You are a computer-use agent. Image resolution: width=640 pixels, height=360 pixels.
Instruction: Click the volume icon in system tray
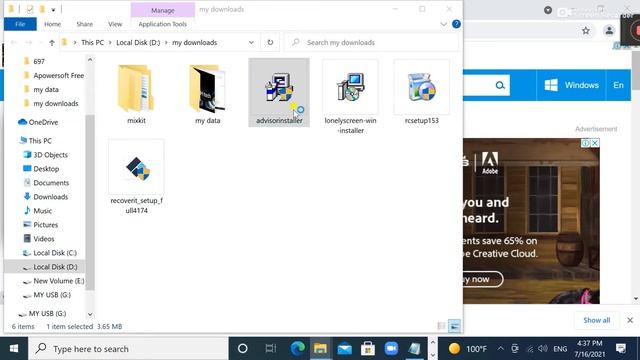point(542,349)
